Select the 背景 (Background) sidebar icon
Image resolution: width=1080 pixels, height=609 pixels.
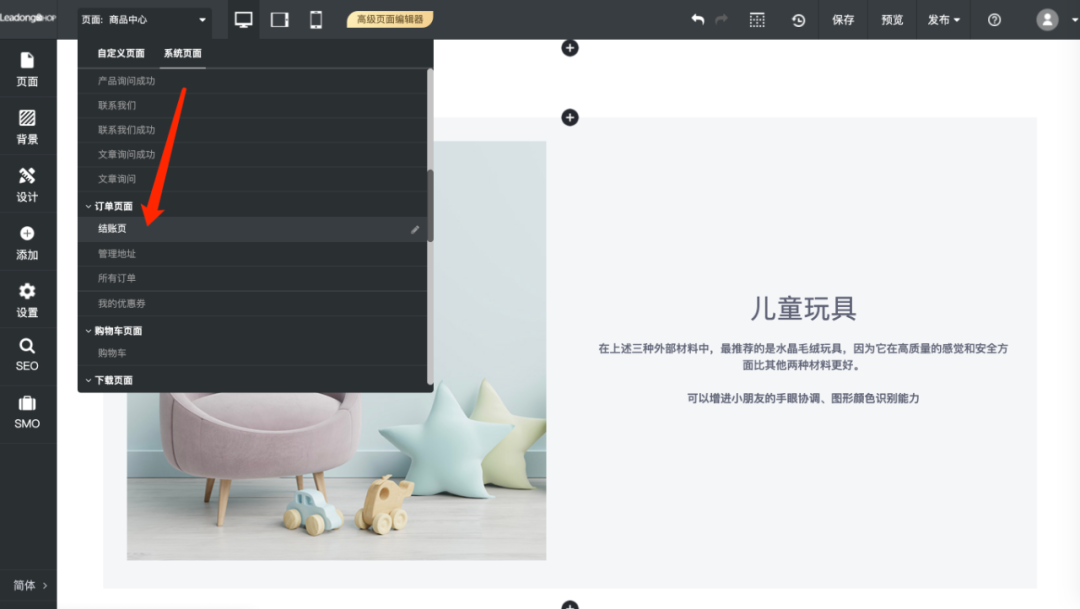27,126
